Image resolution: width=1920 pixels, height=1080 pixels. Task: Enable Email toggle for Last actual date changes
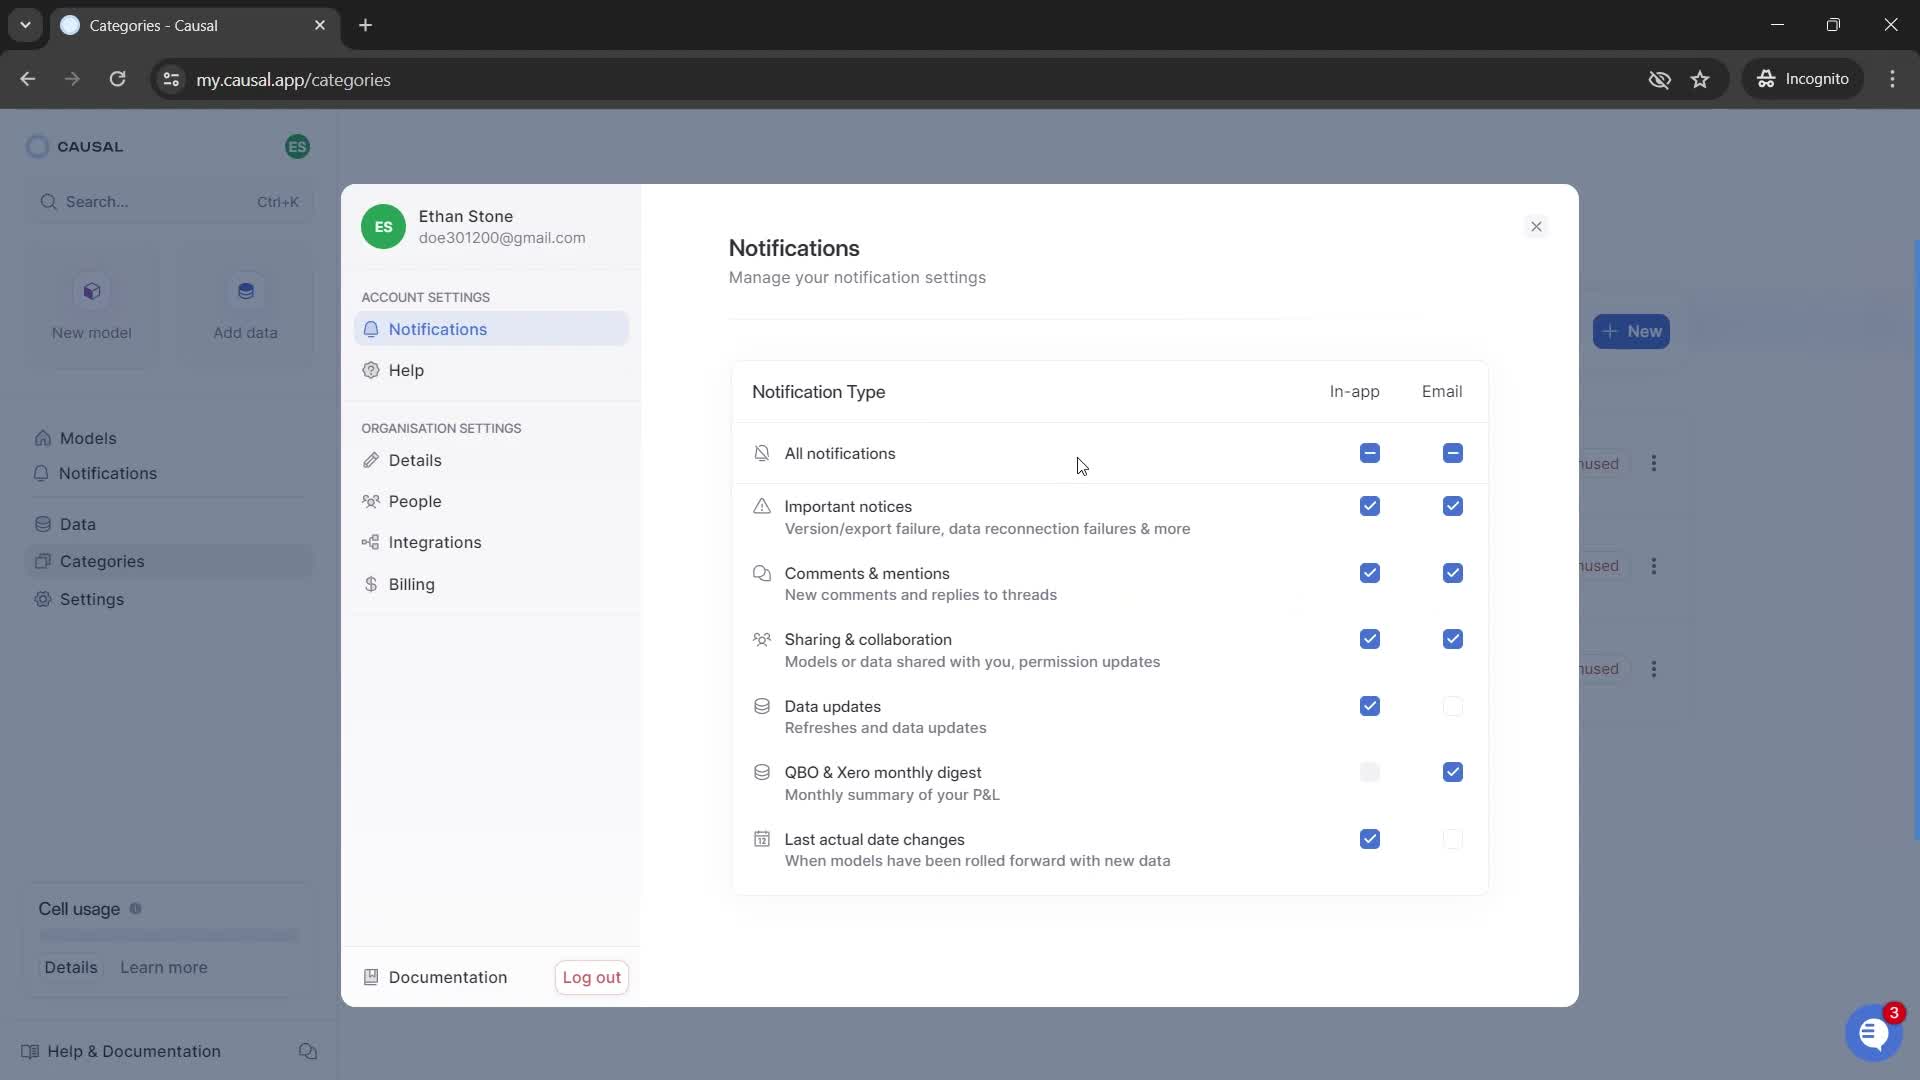(x=1452, y=839)
